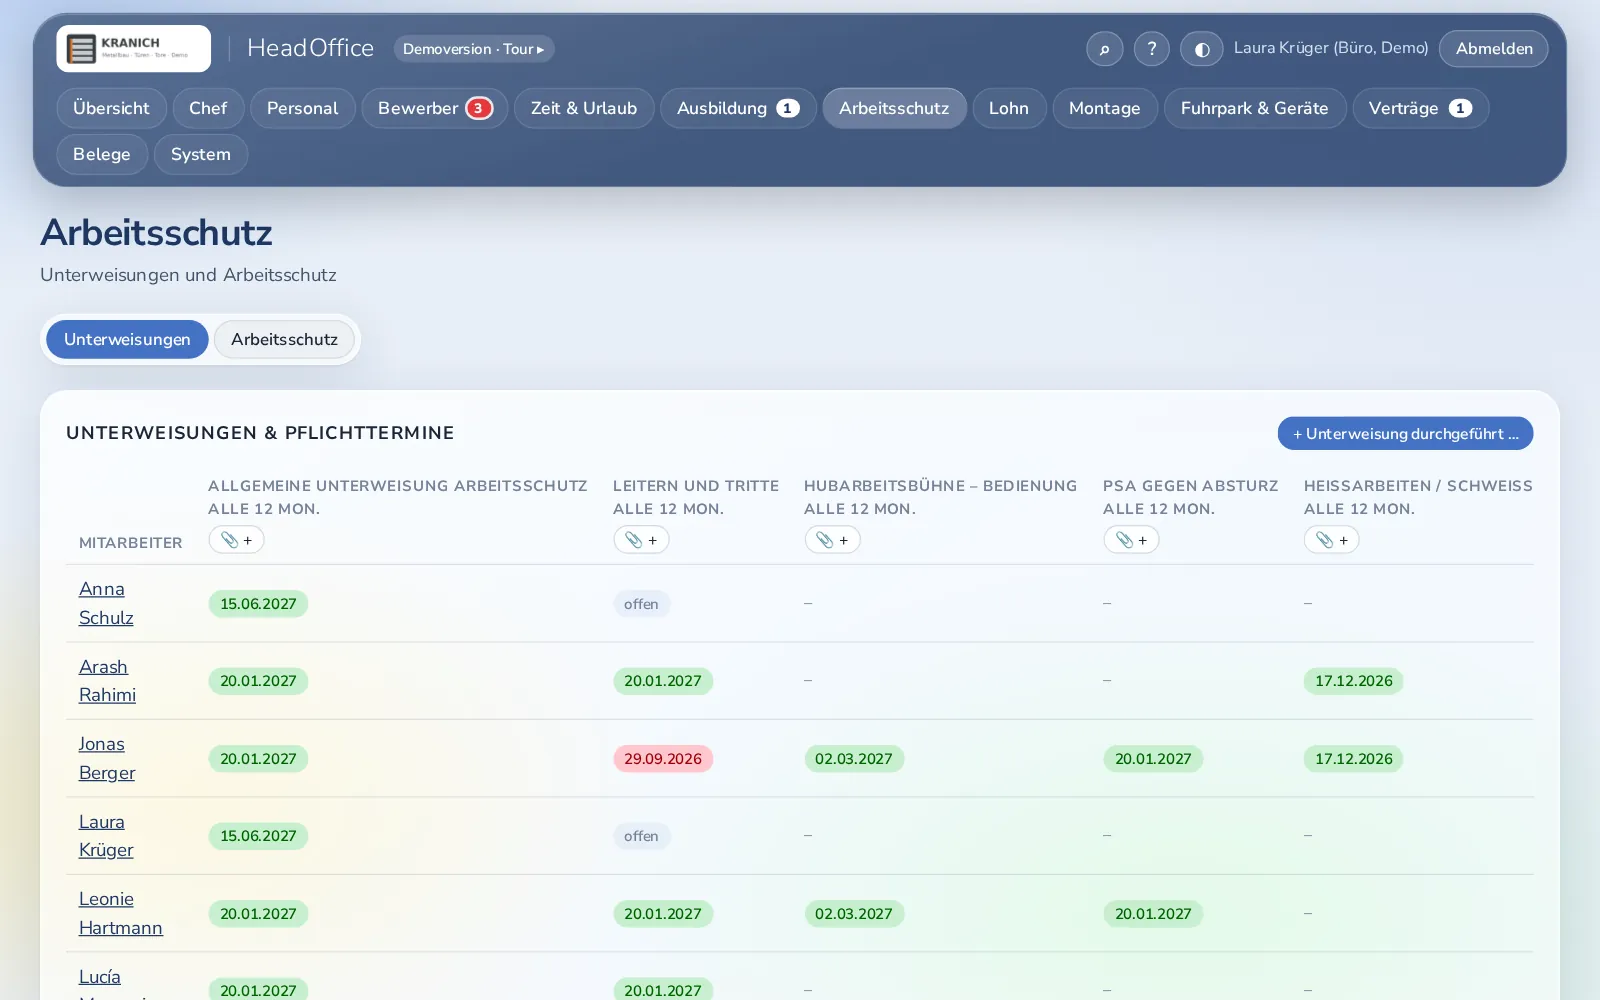Viewport: 1600px width, 1000px height.
Task: Switch to Arbeitsschutz sub-tab
Action: click(x=284, y=339)
